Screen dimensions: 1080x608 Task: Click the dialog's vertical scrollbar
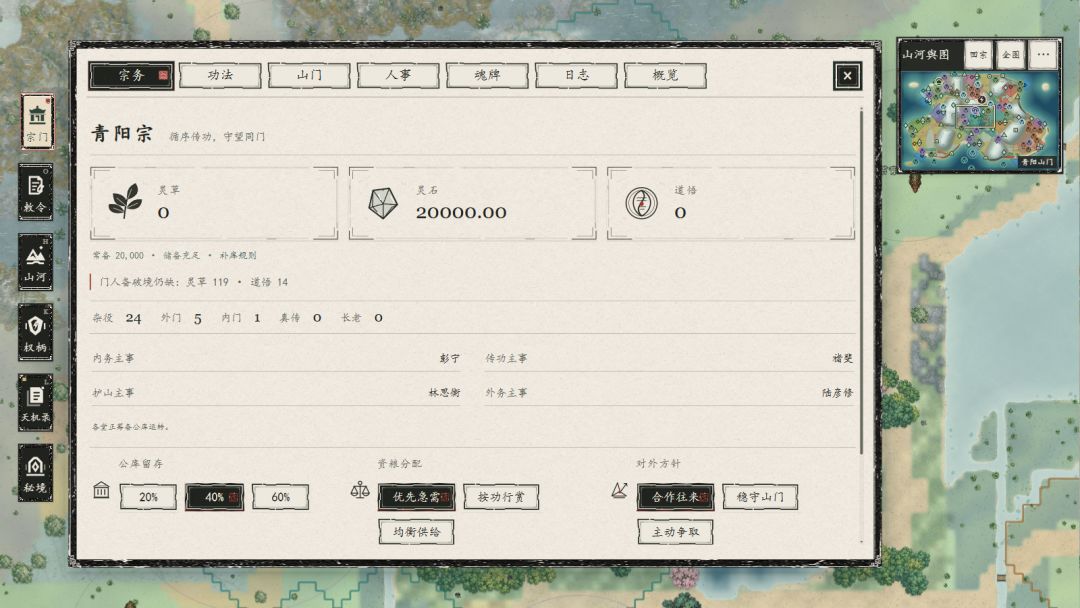(x=861, y=281)
